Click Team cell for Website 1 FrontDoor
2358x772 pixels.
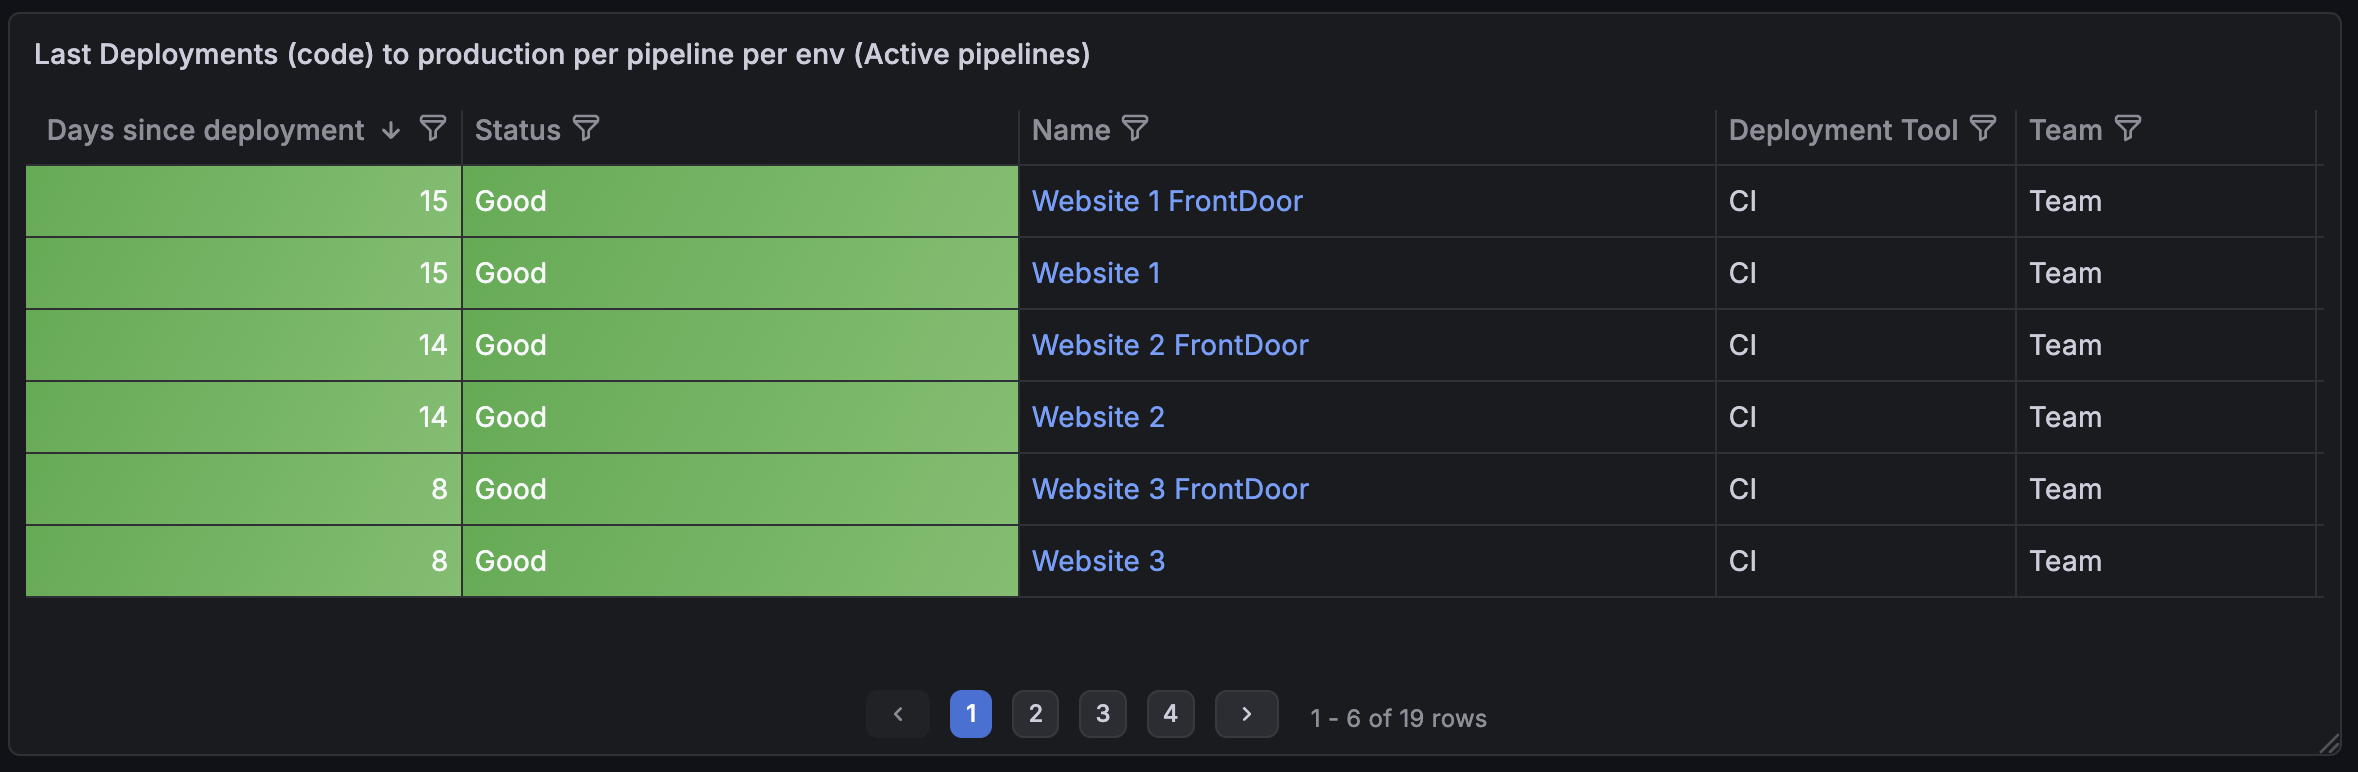coord(2166,201)
